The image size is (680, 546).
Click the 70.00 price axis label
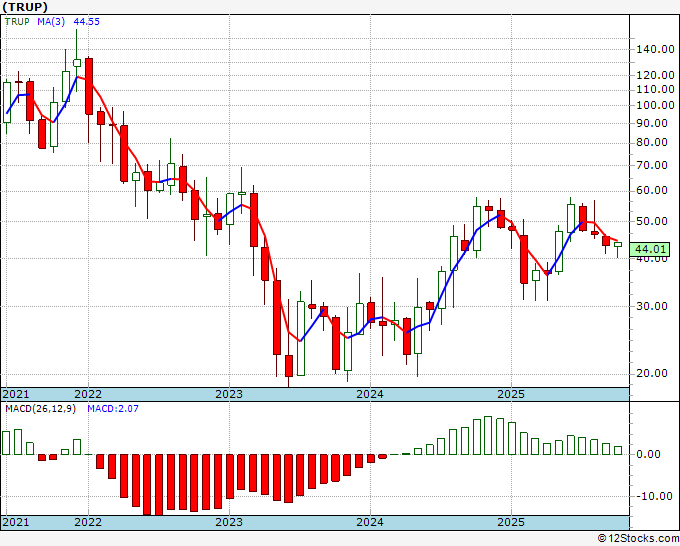click(x=652, y=165)
